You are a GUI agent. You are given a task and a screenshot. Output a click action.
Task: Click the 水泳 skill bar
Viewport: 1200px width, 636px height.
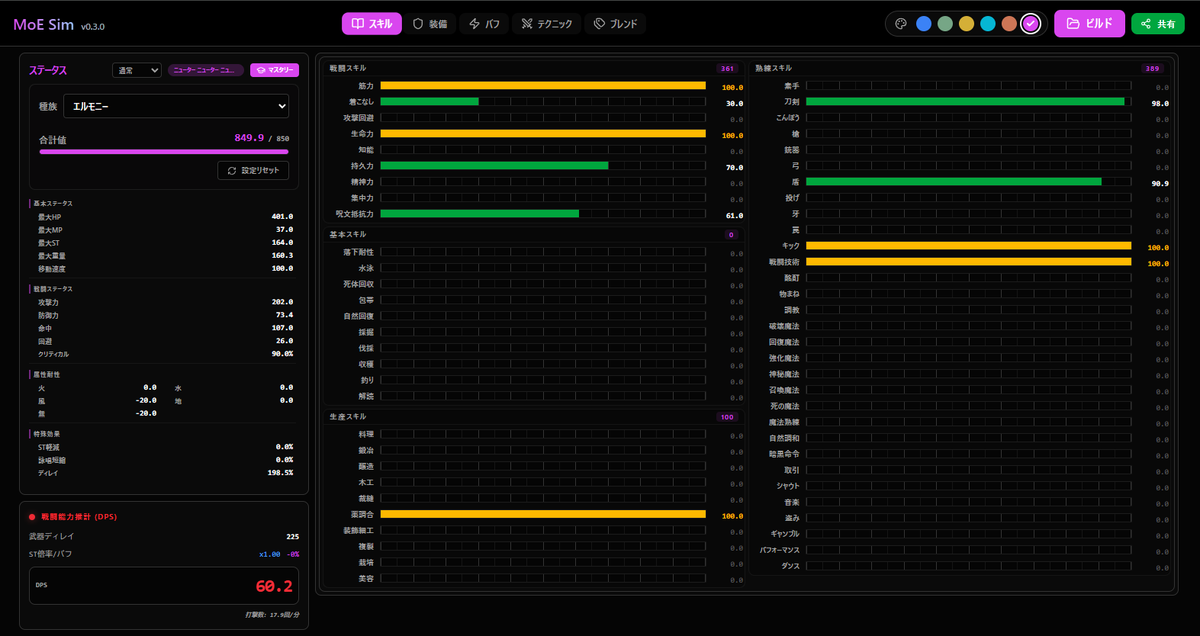pyautogui.click(x=543, y=268)
